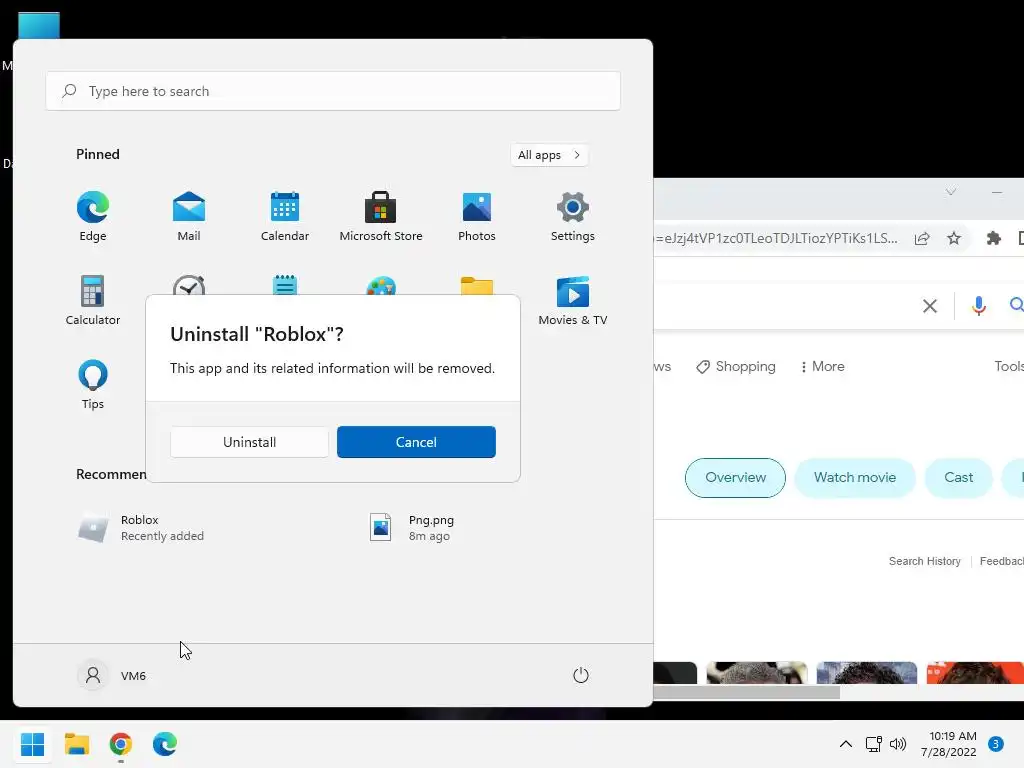
Task: Launch the Calendar pinned app
Action: (285, 216)
